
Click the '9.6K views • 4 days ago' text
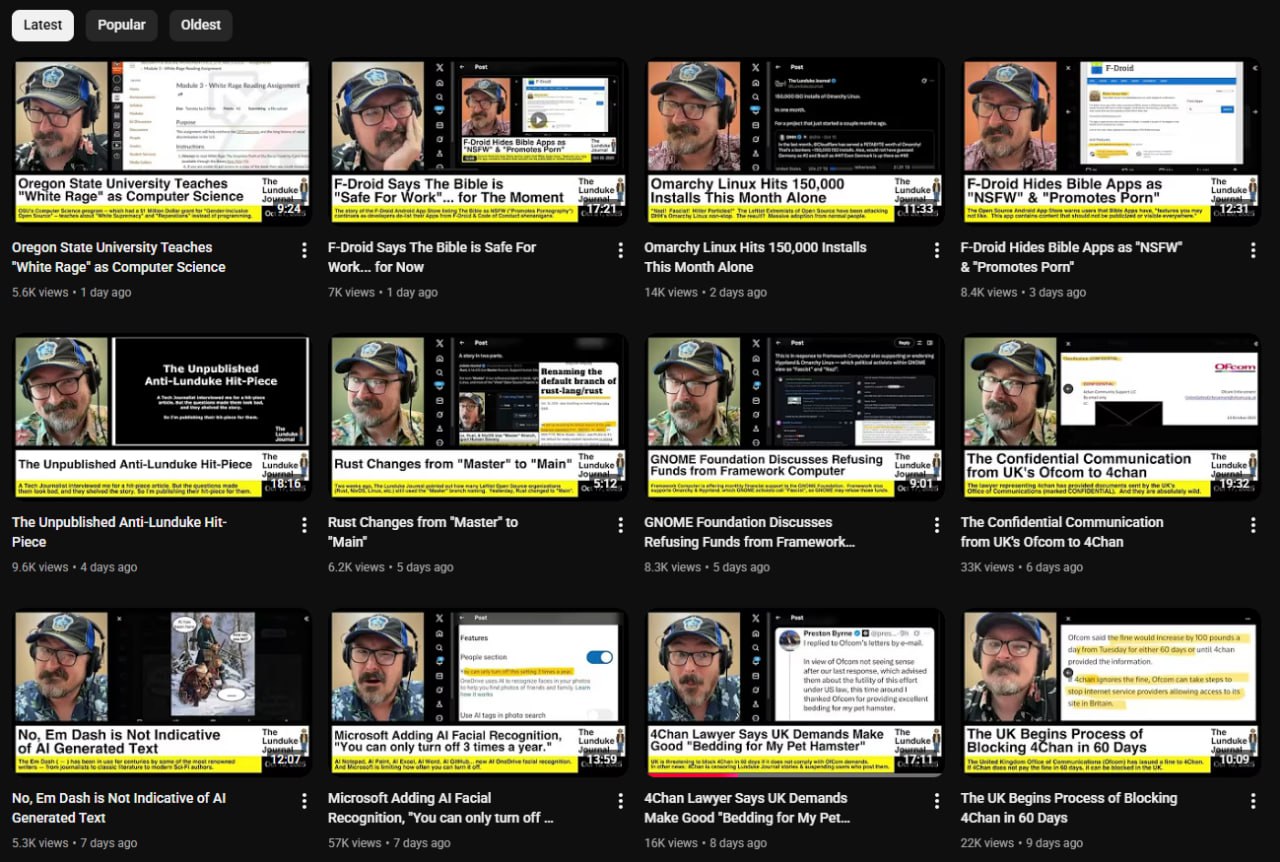pyautogui.click(x=75, y=567)
